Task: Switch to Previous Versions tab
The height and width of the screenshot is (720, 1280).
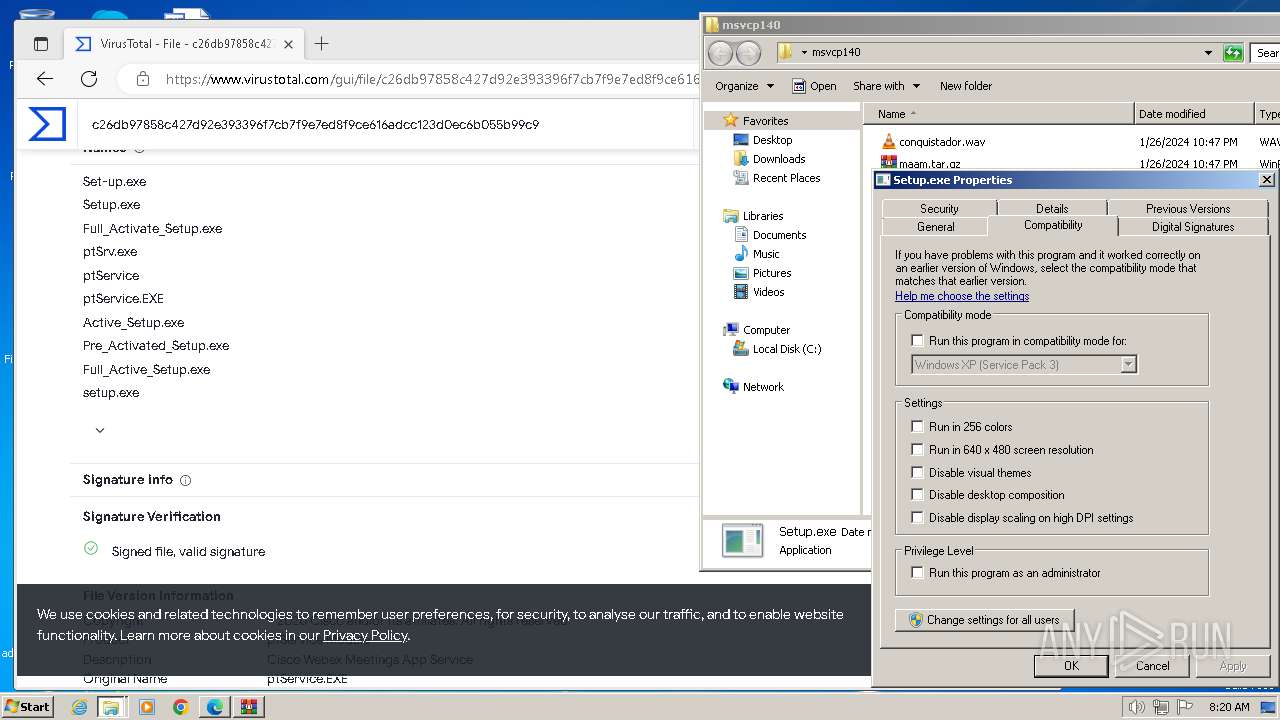Action: pos(1188,208)
